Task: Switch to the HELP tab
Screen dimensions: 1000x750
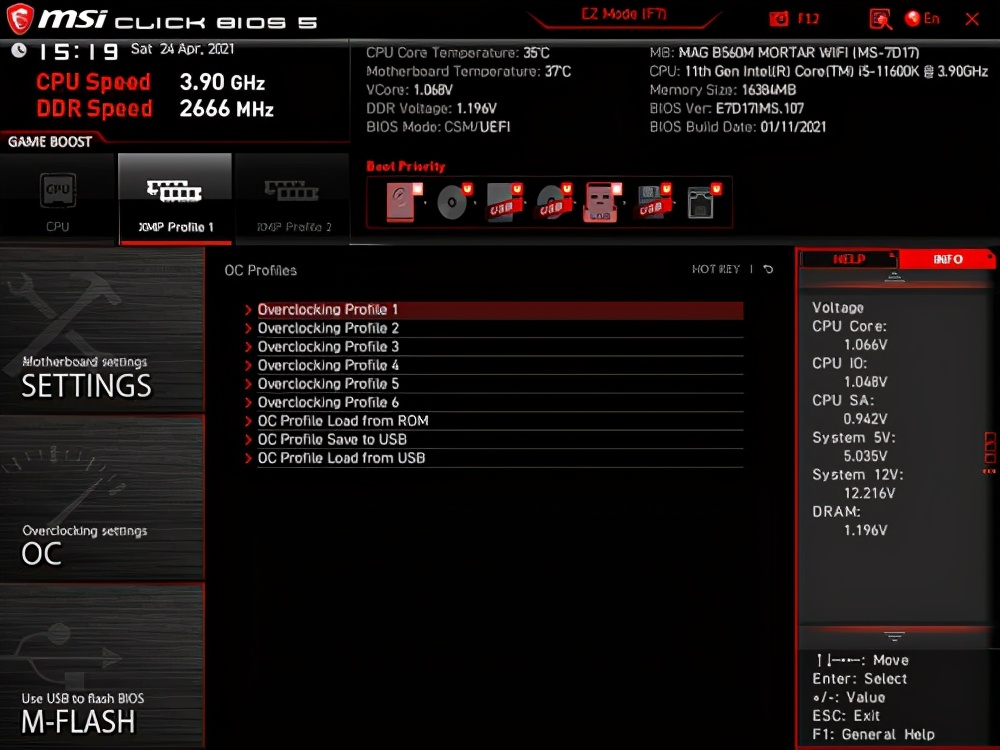Action: pyautogui.click(x=849, y=259)
